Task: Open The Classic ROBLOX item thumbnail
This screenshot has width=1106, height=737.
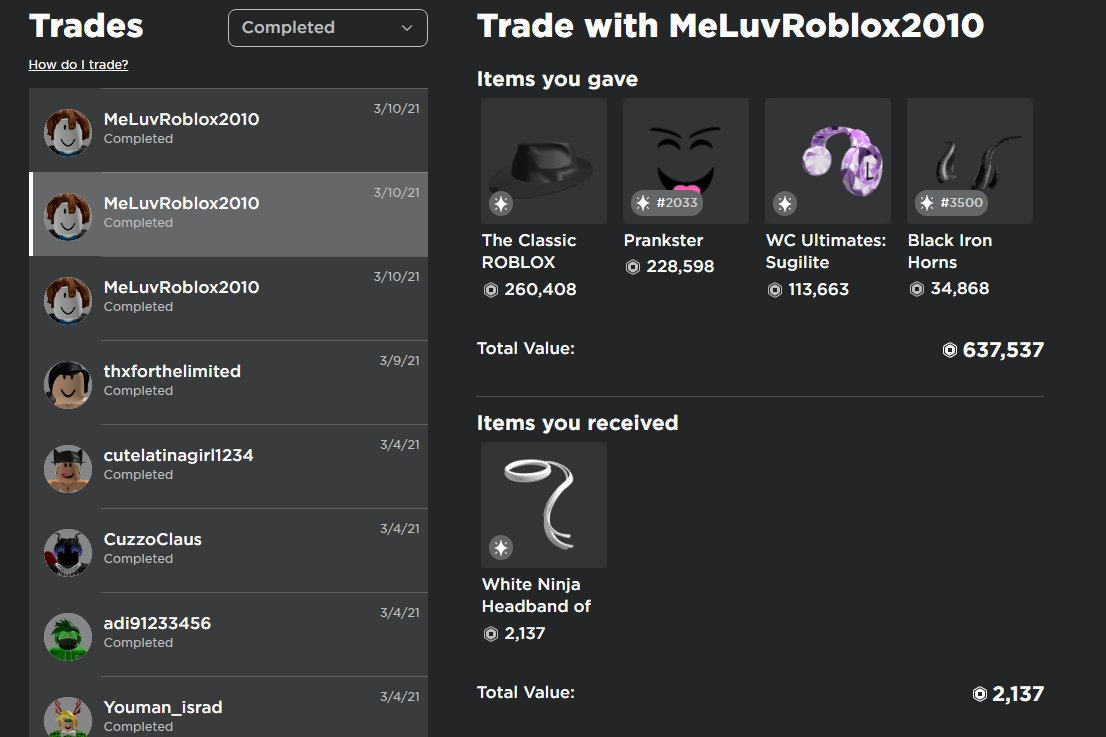Action: [544, 161]
